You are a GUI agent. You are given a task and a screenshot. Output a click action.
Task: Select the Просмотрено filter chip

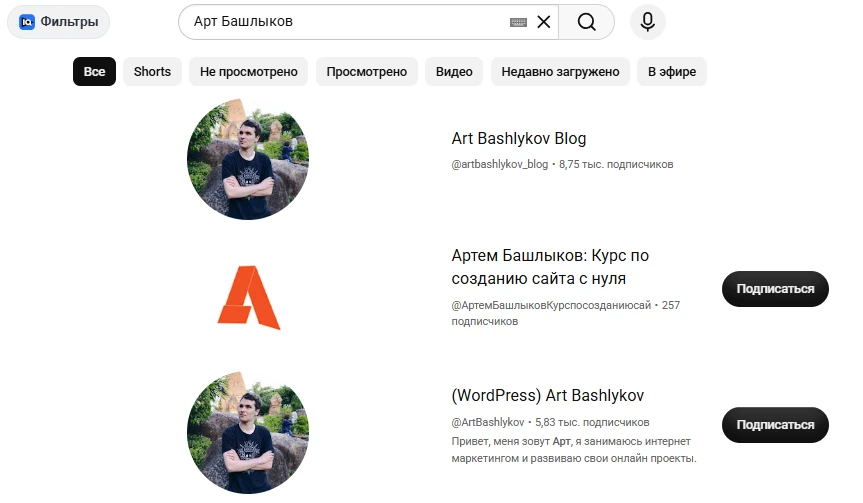point(367,72)
